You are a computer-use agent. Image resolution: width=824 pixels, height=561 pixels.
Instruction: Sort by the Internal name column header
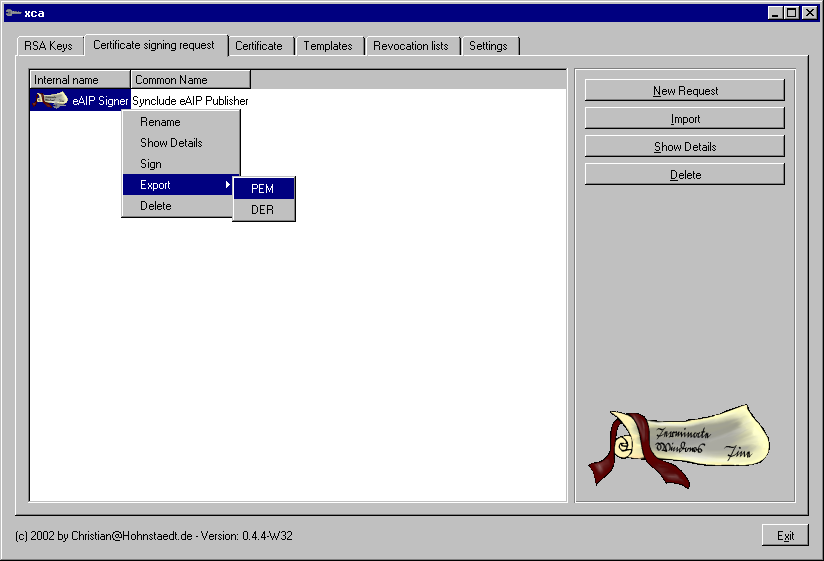tap(80, 79)
